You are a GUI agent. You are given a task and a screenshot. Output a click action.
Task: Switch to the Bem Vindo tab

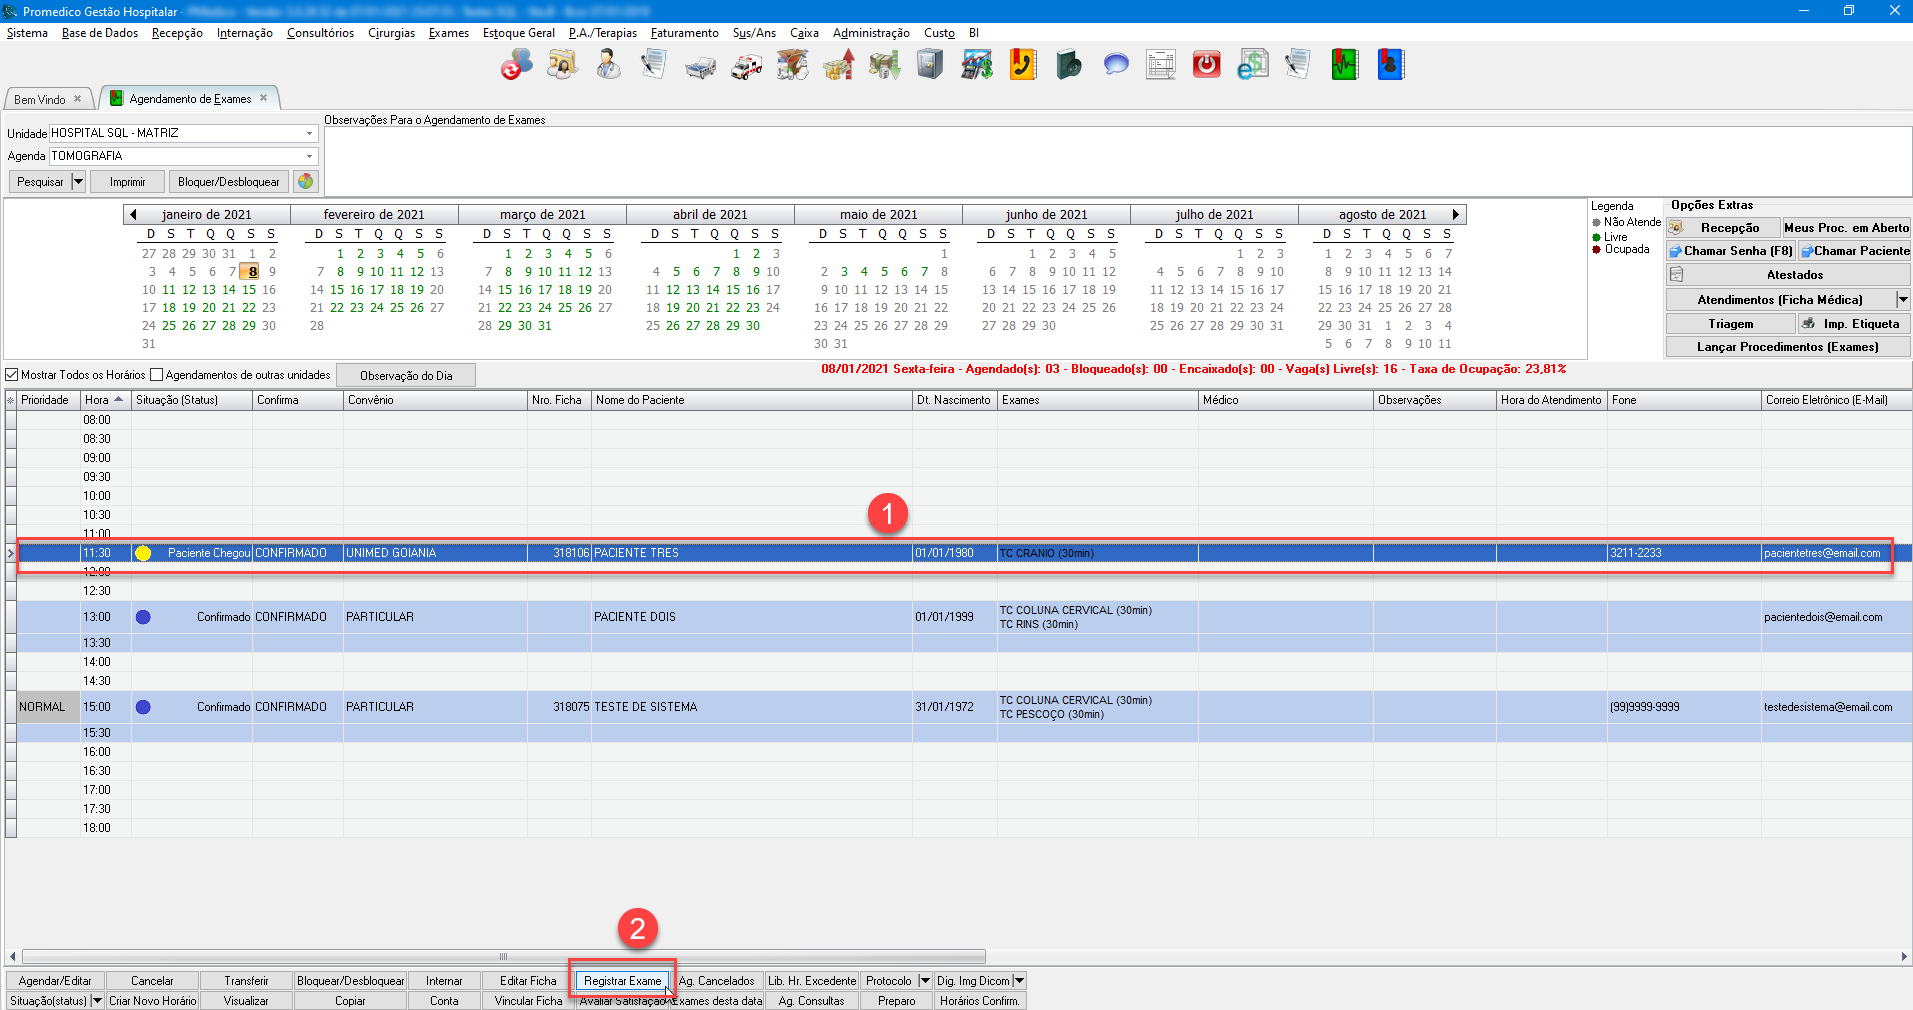coord(40,99)
